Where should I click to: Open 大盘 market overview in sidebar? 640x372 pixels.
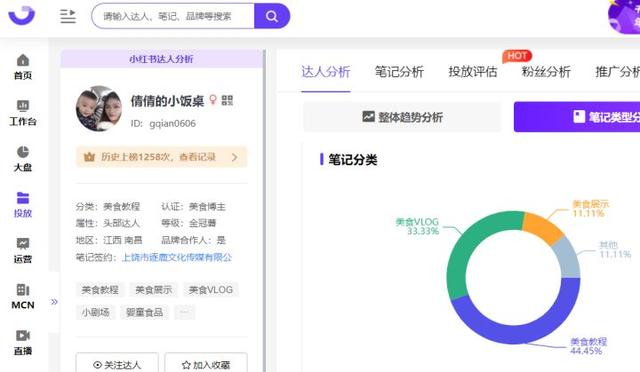point(23,159)
